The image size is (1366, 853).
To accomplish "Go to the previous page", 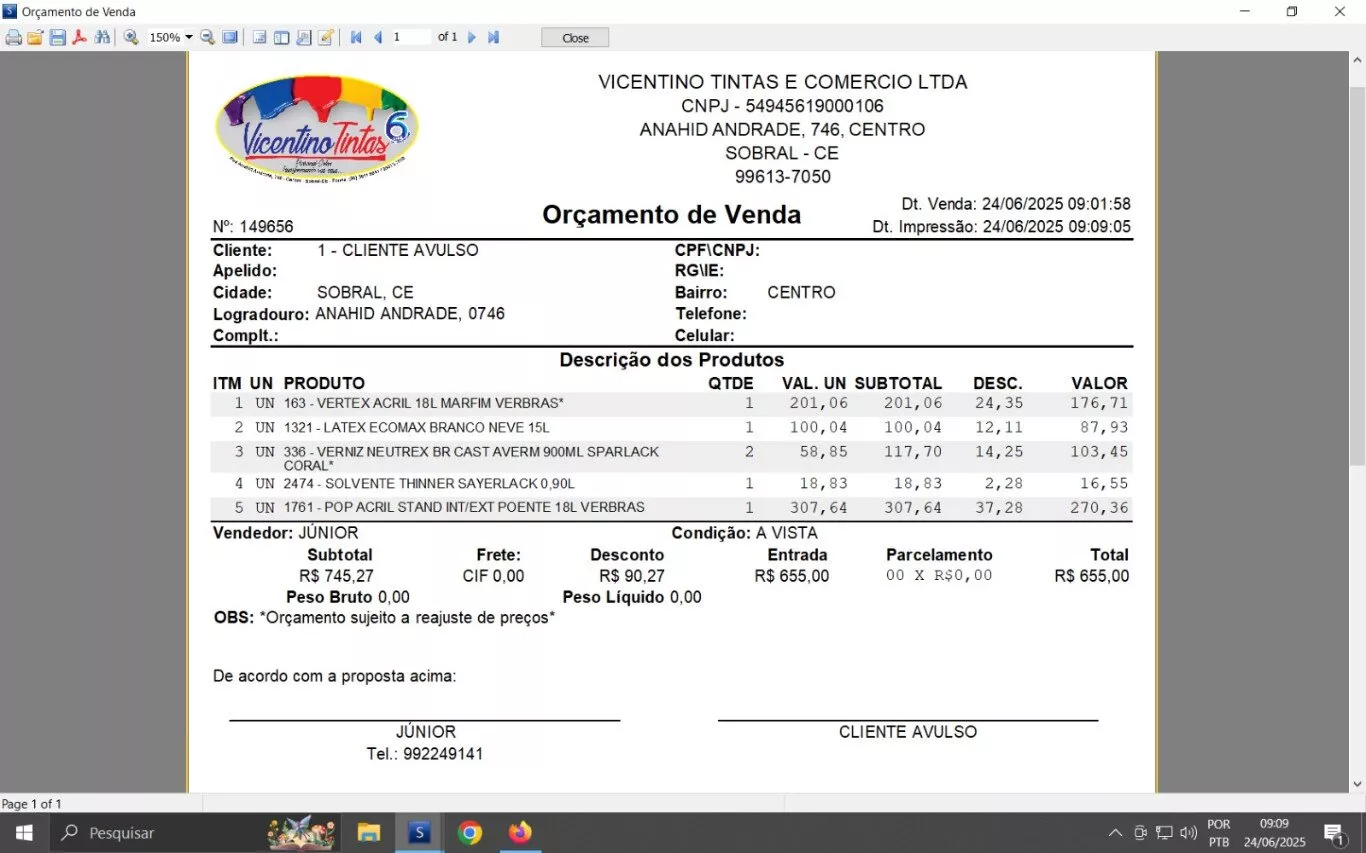I will [x=378, y=38].
